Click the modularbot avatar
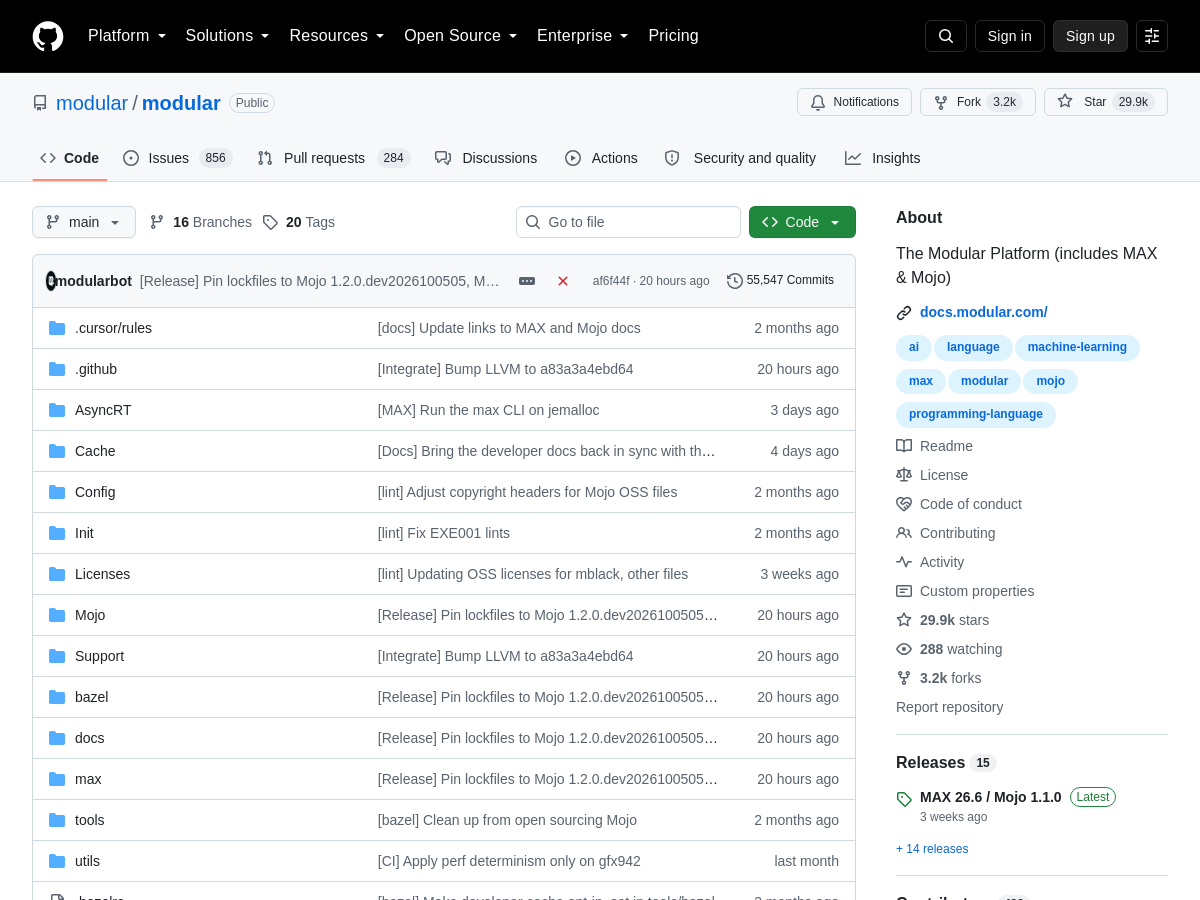The image size is (1200, 900). click(x=51, y=281)
